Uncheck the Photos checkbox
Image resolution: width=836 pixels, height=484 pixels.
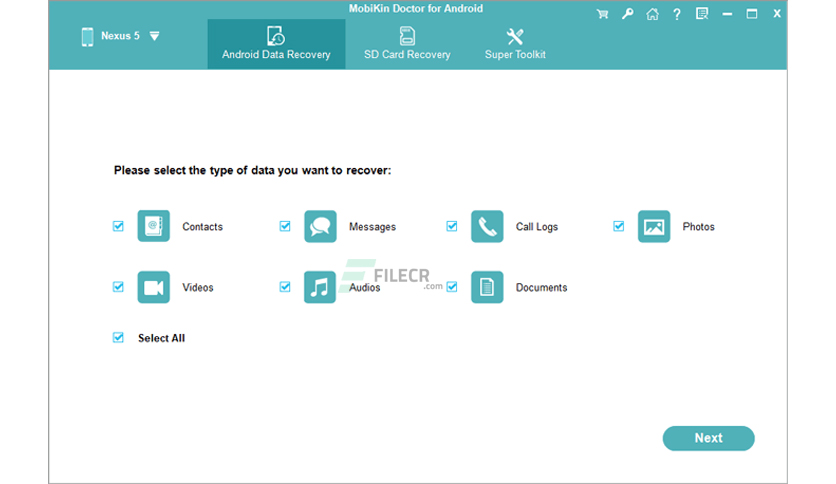pyautogui.click(x=618, y=226)
